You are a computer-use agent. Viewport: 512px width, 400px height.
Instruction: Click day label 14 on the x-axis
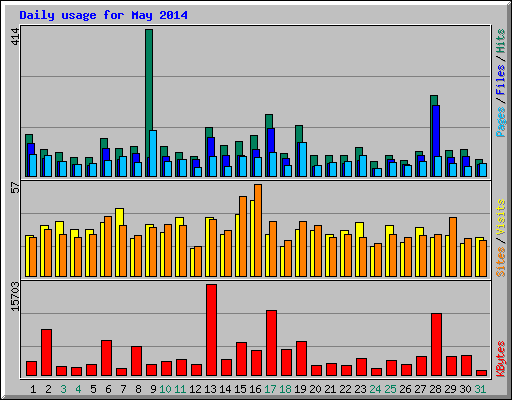point(225,389)
